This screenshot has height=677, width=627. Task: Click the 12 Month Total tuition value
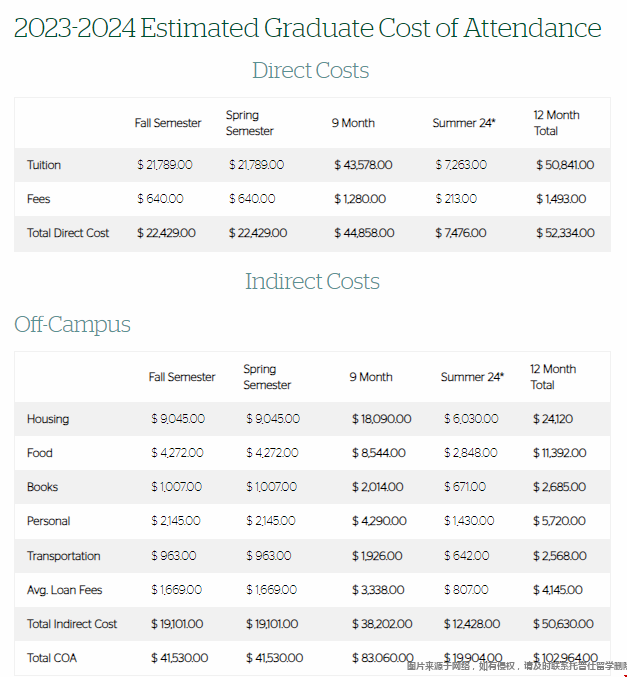click(x=565, y=165)
